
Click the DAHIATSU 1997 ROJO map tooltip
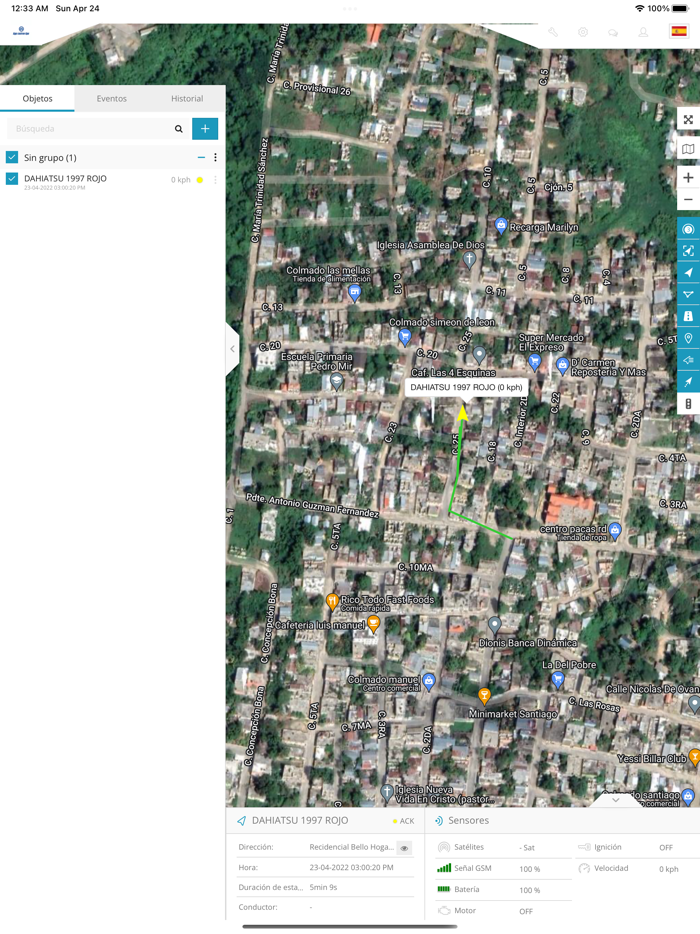pyautogui.click(x=466, y=387)
